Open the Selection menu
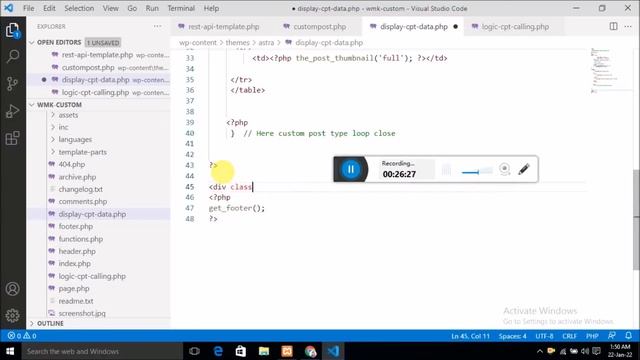This screenshot has height=360, width=640. [x=79, y=8]
